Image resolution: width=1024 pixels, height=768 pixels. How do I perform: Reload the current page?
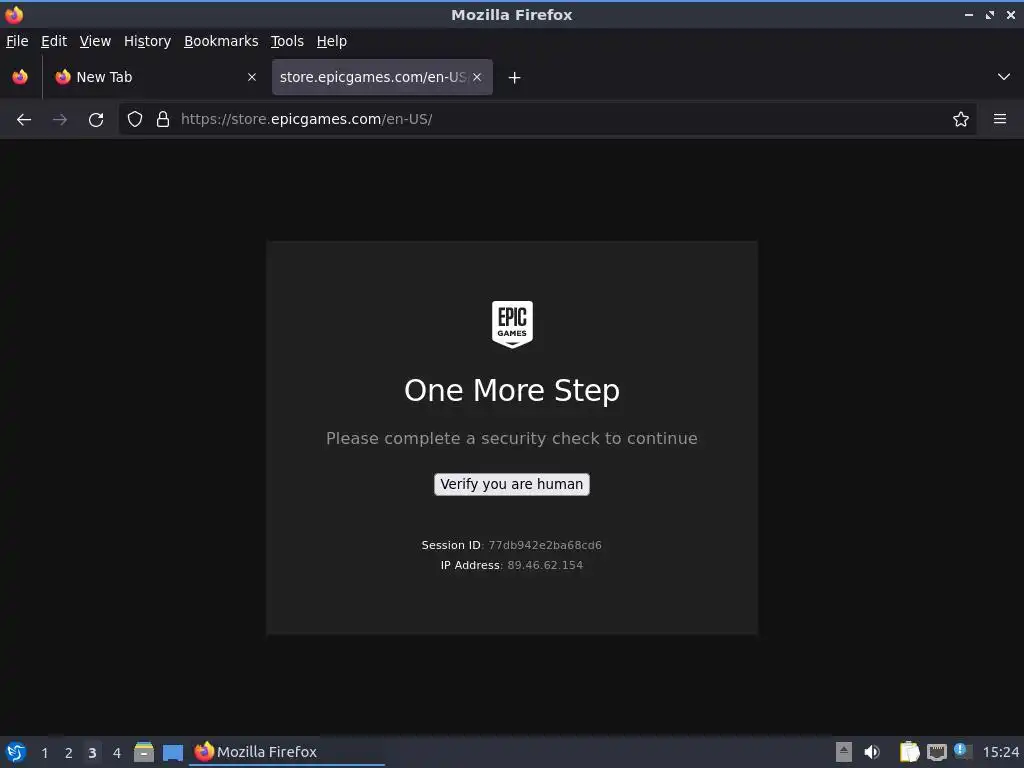click(x=96, y=120)
